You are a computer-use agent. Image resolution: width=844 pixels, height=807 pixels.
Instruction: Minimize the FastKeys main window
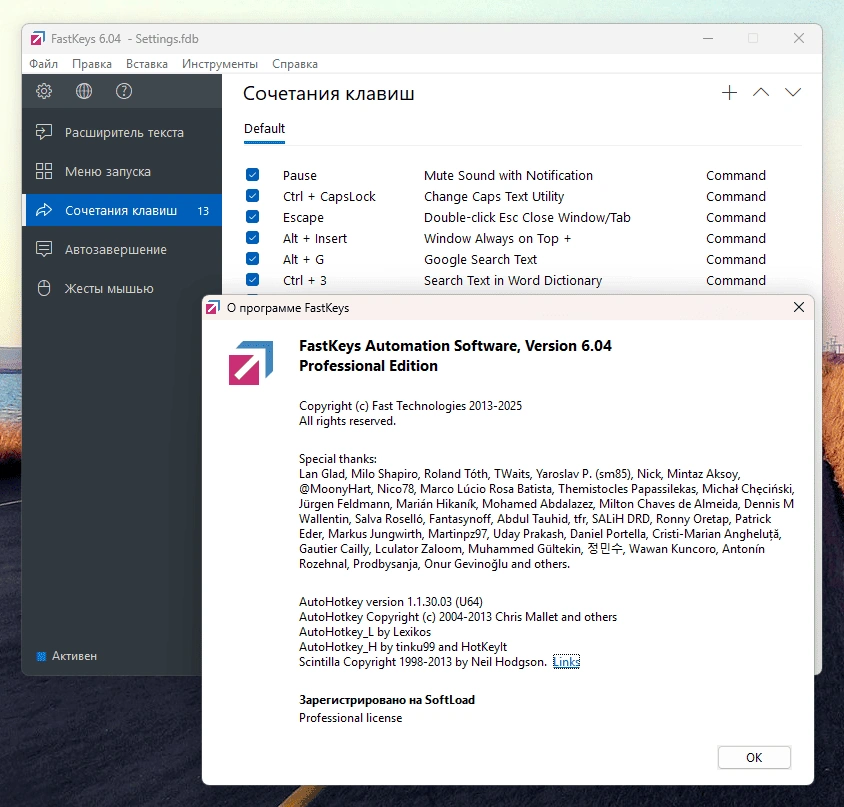[708, 39]
